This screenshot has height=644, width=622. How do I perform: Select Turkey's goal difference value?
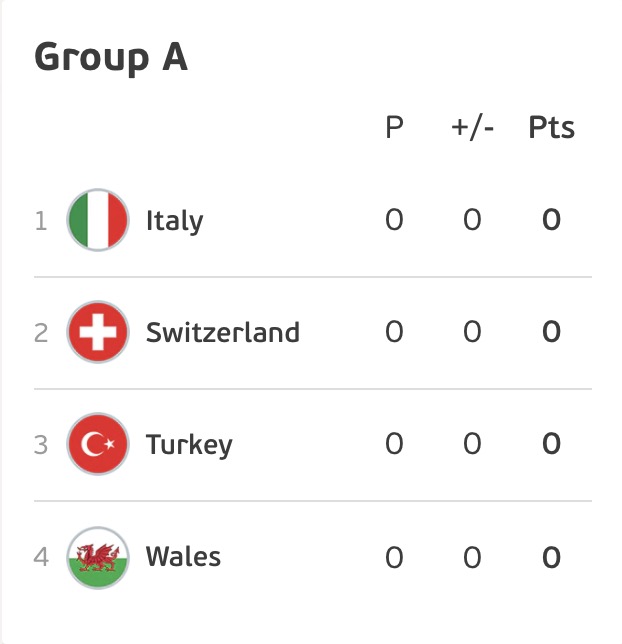click(x=472, y=444)
